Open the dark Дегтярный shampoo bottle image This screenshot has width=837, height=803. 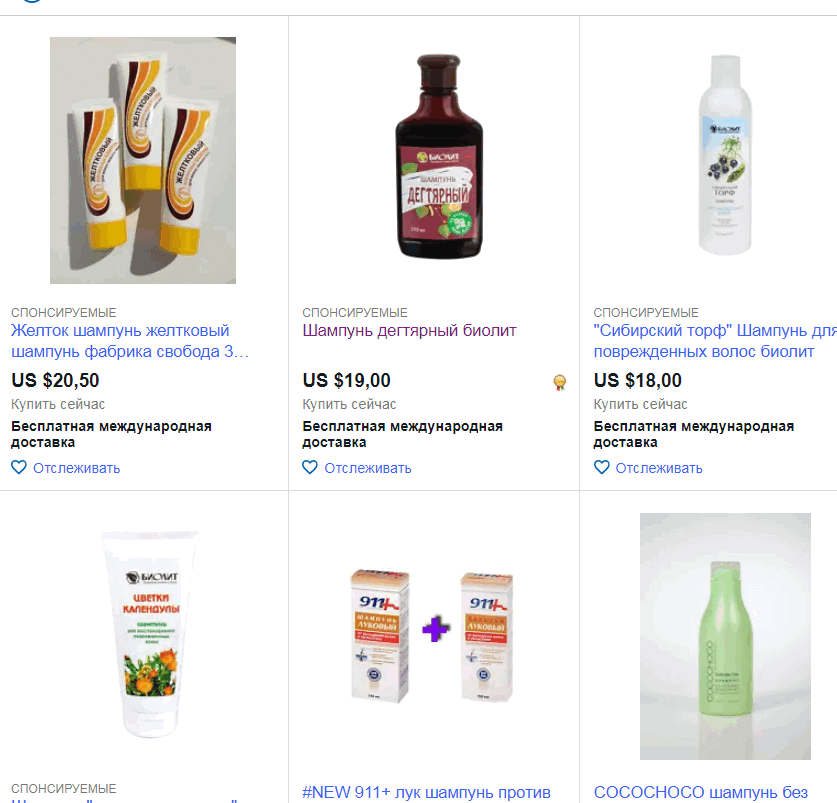pyautogui.click(x=434, y=160)
